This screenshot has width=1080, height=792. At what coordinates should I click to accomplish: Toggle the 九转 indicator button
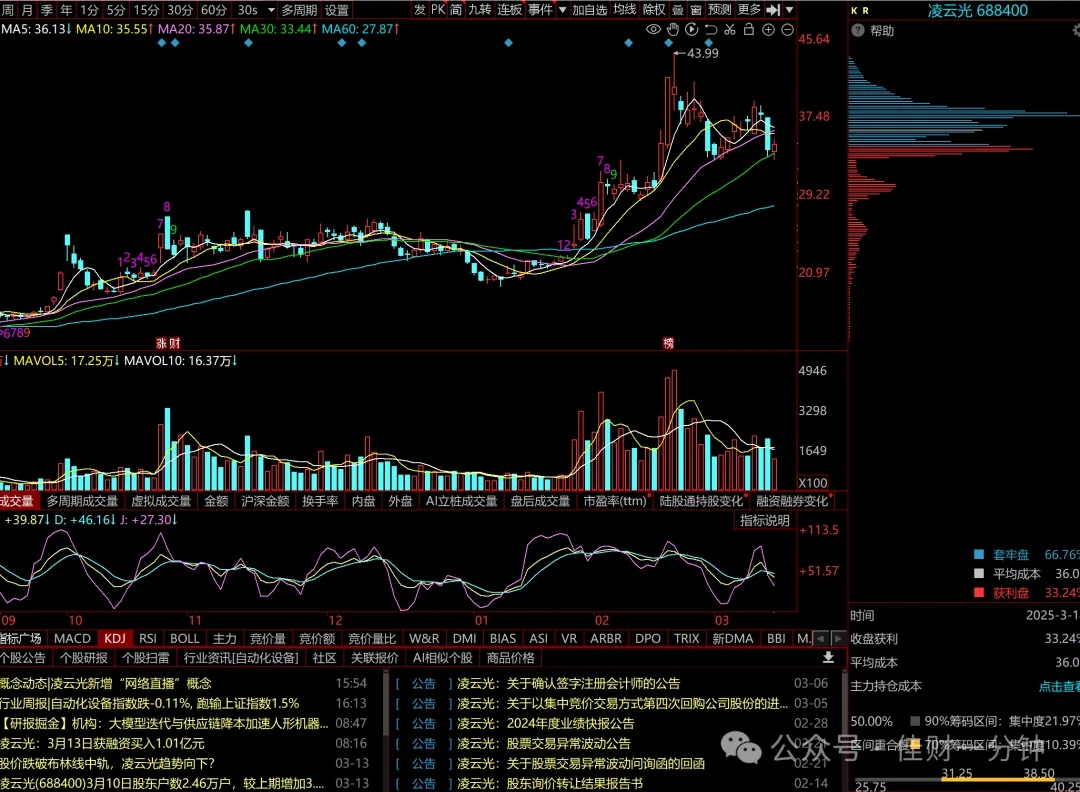coord(479,10)
